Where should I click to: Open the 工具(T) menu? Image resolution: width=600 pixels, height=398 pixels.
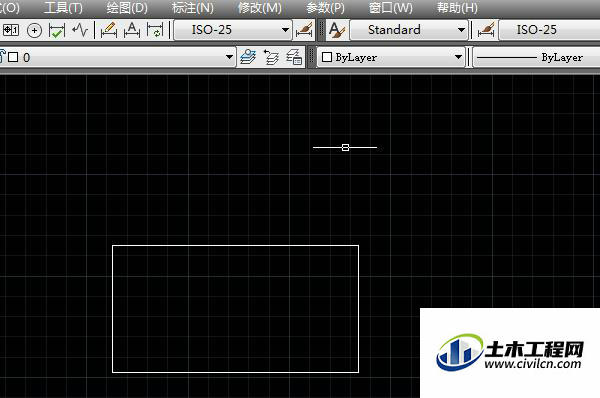pyautogui.click(x=63, y=8)
